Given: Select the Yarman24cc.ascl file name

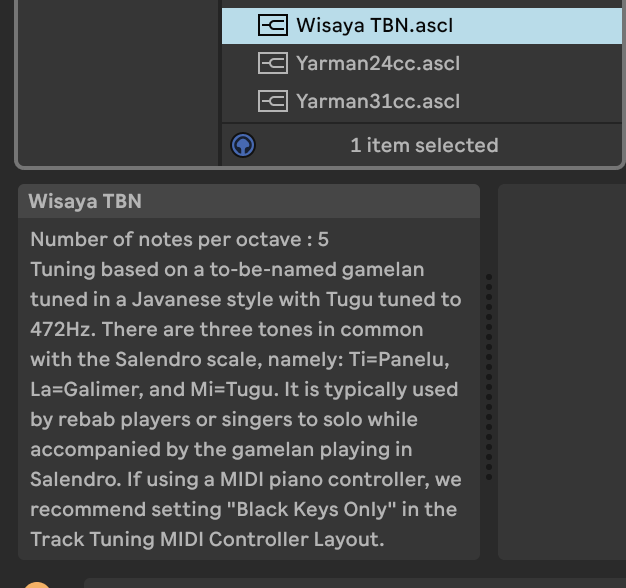Looking at the screenshot, I should (378, 63).
